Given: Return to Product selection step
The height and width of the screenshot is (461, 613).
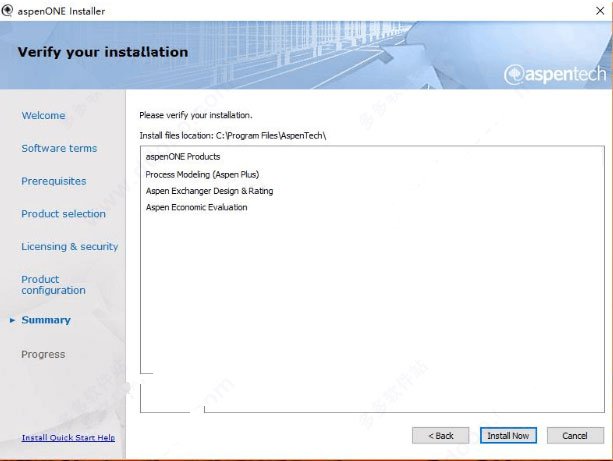Looking at the screenshot, I should click(63, 214).
